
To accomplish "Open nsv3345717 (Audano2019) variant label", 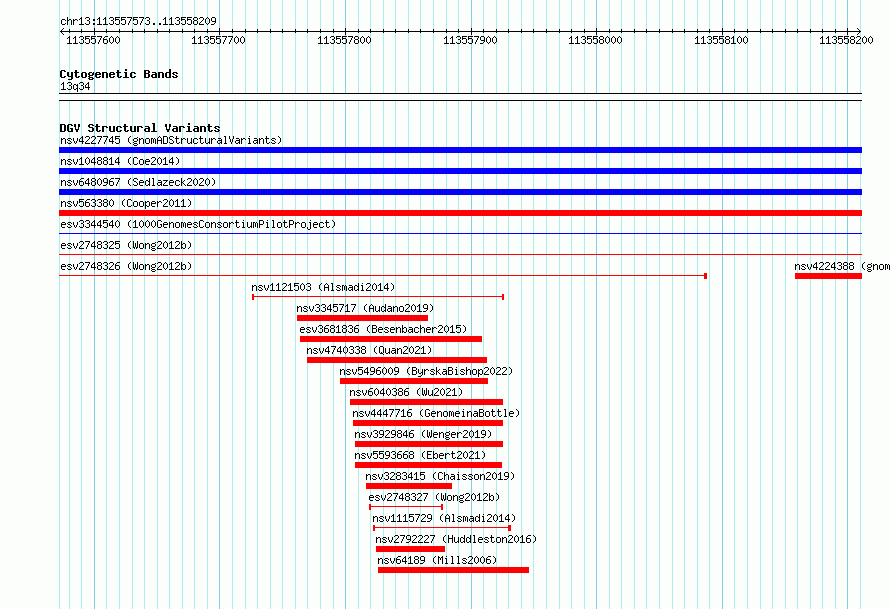I will [x=365, y=308].
